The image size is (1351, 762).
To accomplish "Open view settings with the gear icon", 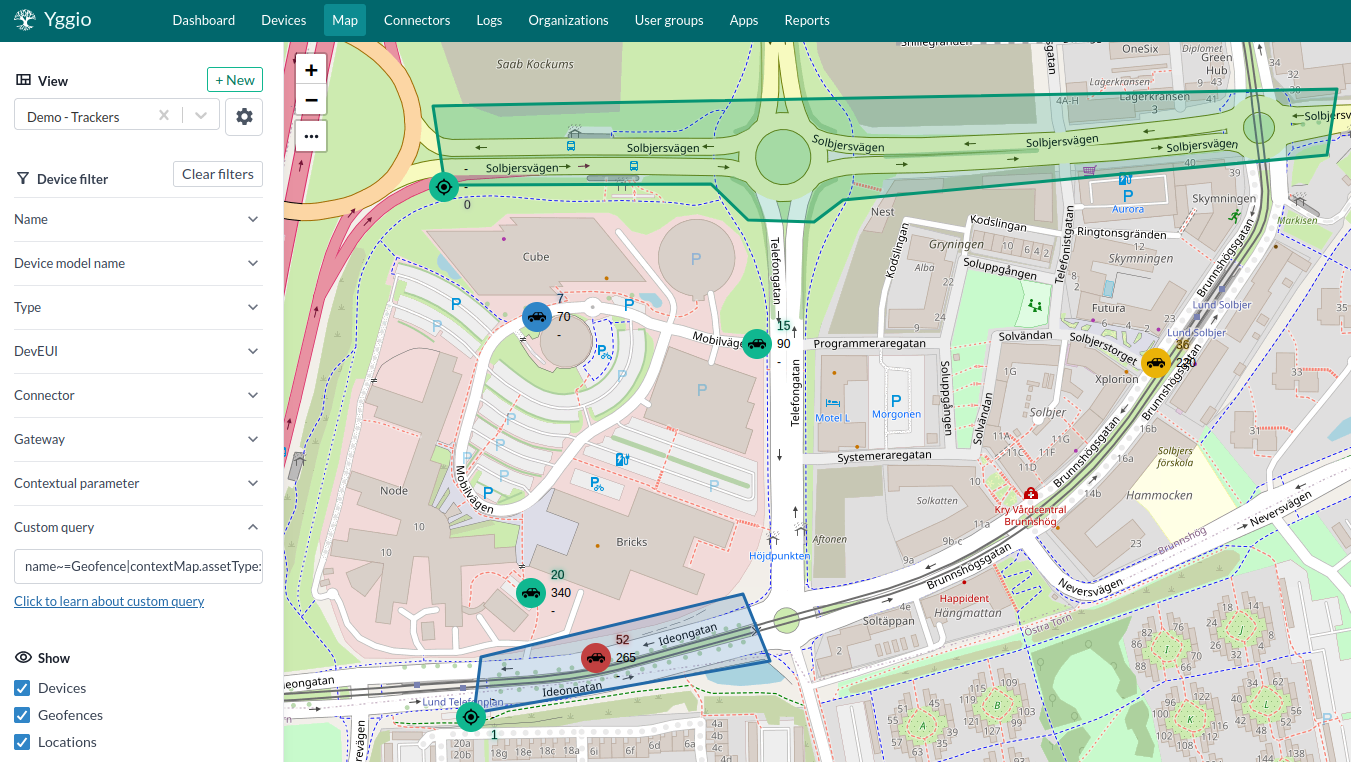I will point(243,116).
